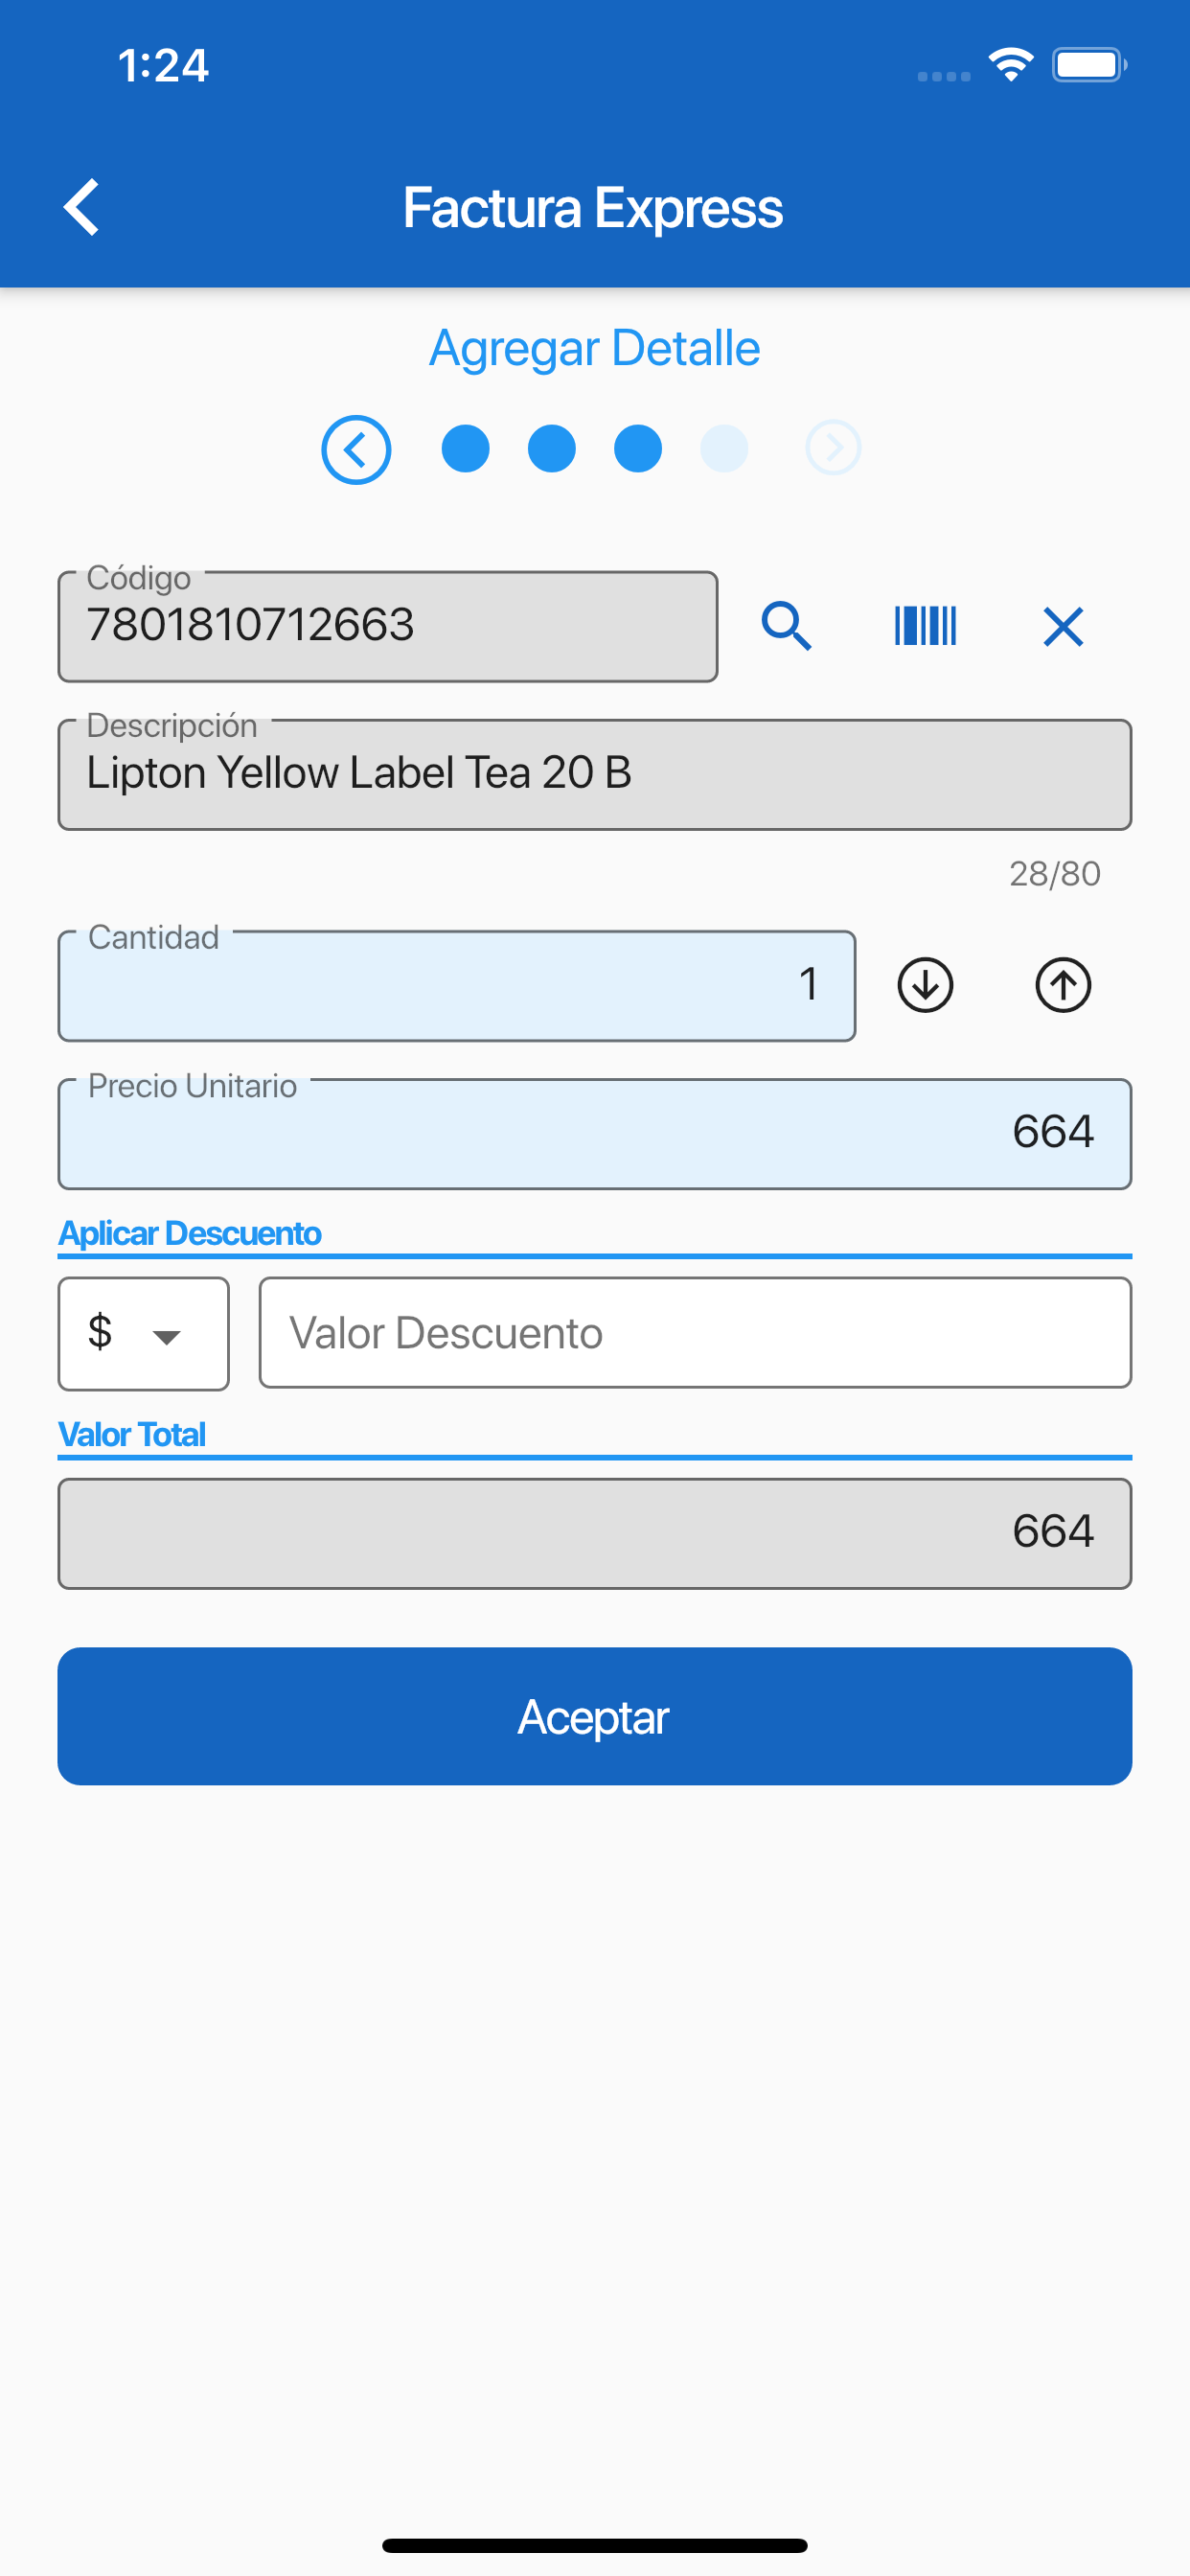This screenshot has width=1190, height=2576.
Task: Open the $ discount type dropdown
Action: [x=144, y=1333]
